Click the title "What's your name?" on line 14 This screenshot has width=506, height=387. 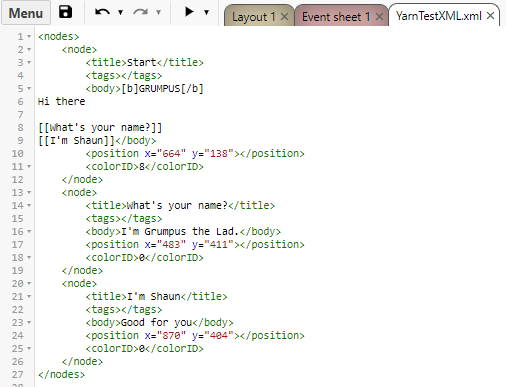click(x=177, y=205)
